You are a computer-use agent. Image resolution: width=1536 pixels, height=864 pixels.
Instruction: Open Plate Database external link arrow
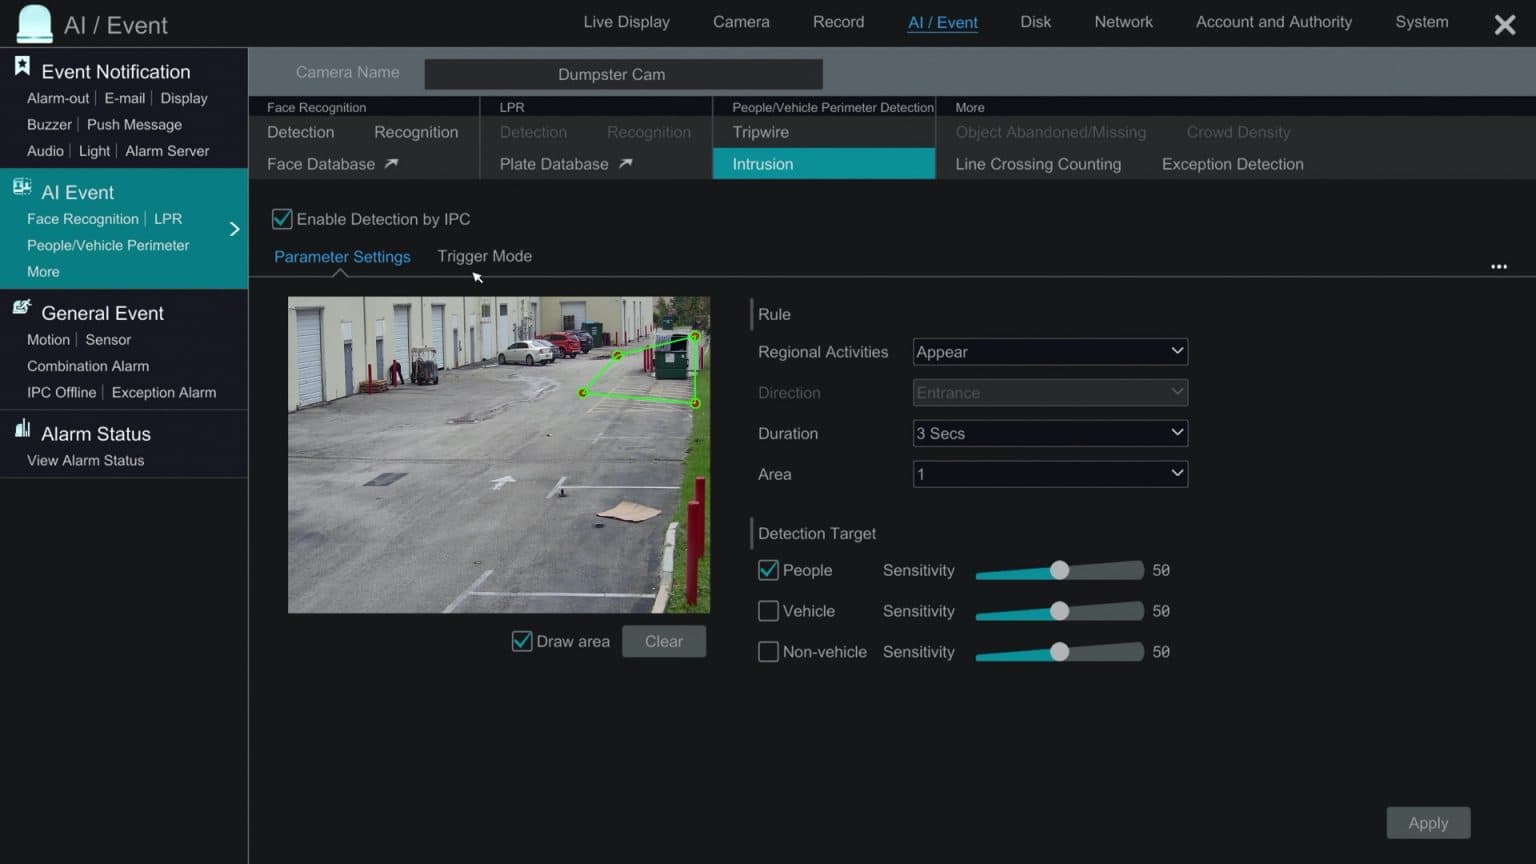point(625,164)
